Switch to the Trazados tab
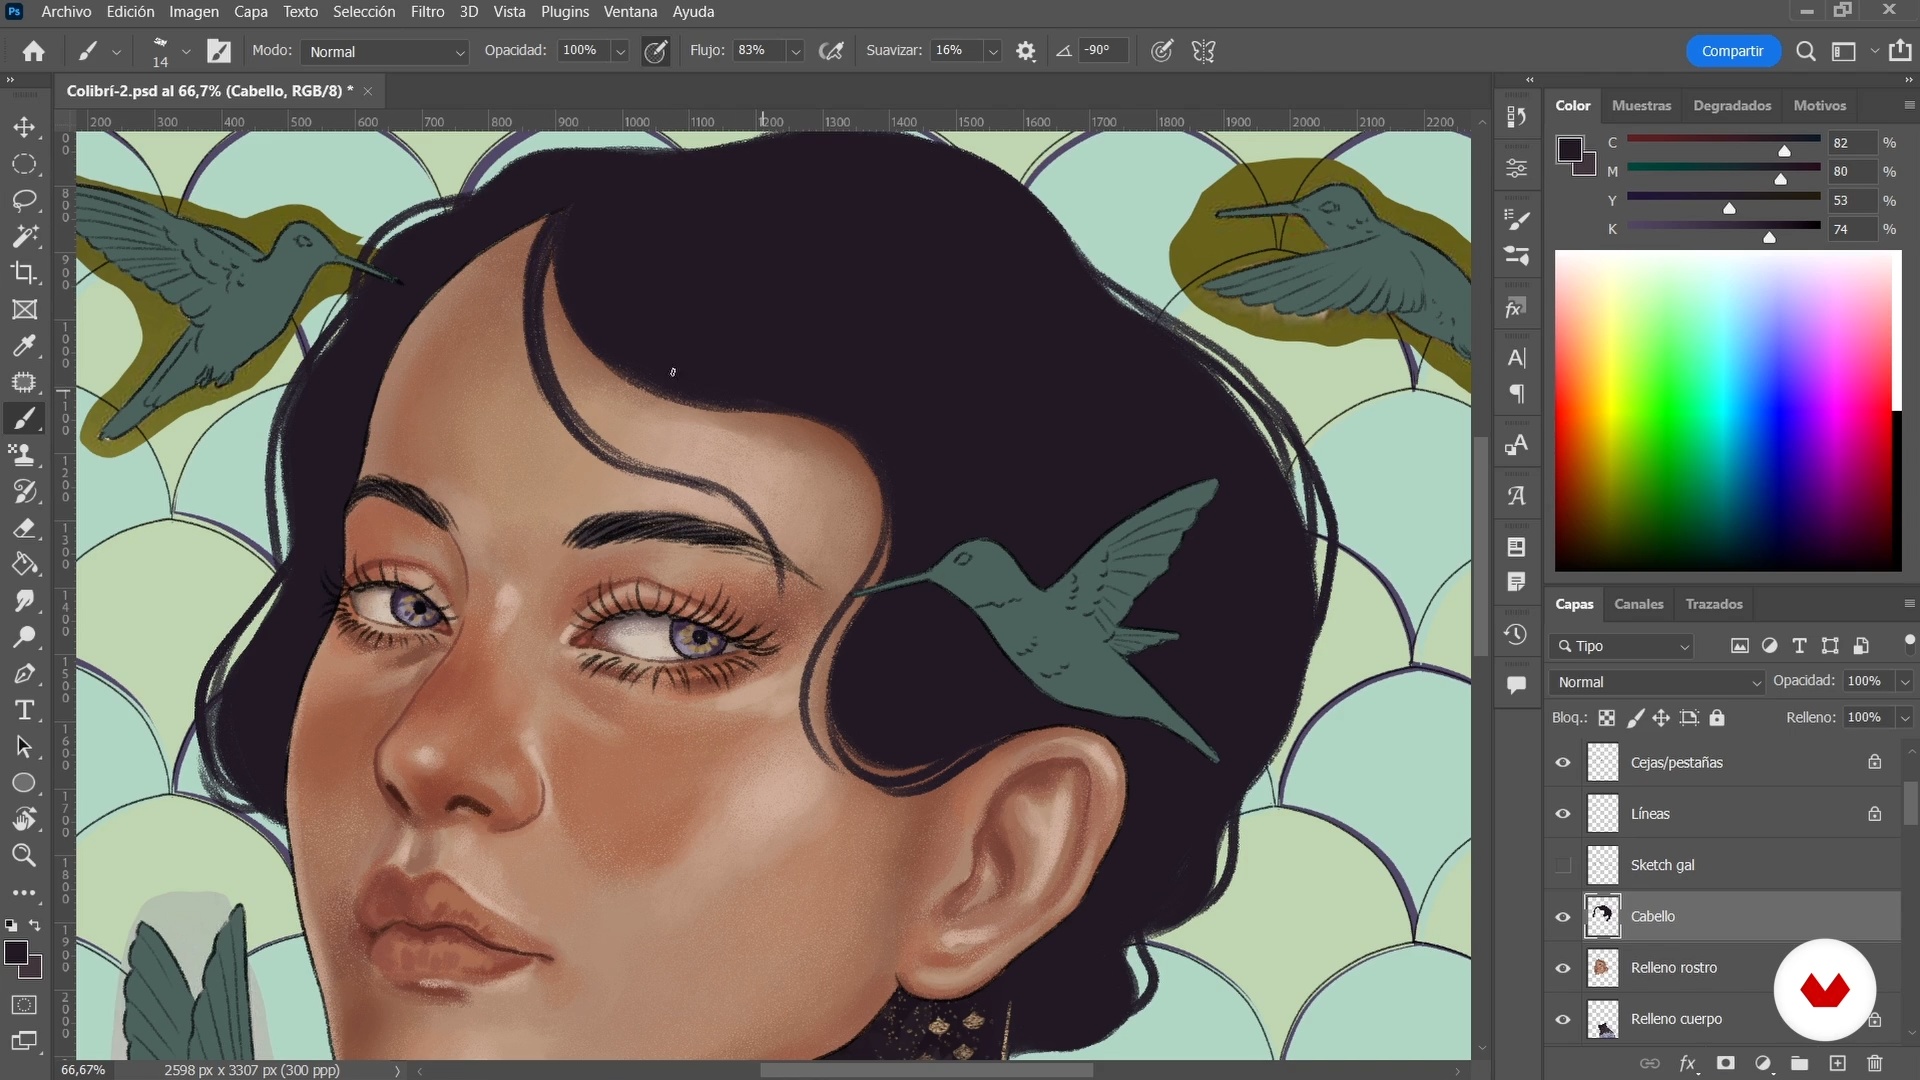 (x=1714, y=604)
